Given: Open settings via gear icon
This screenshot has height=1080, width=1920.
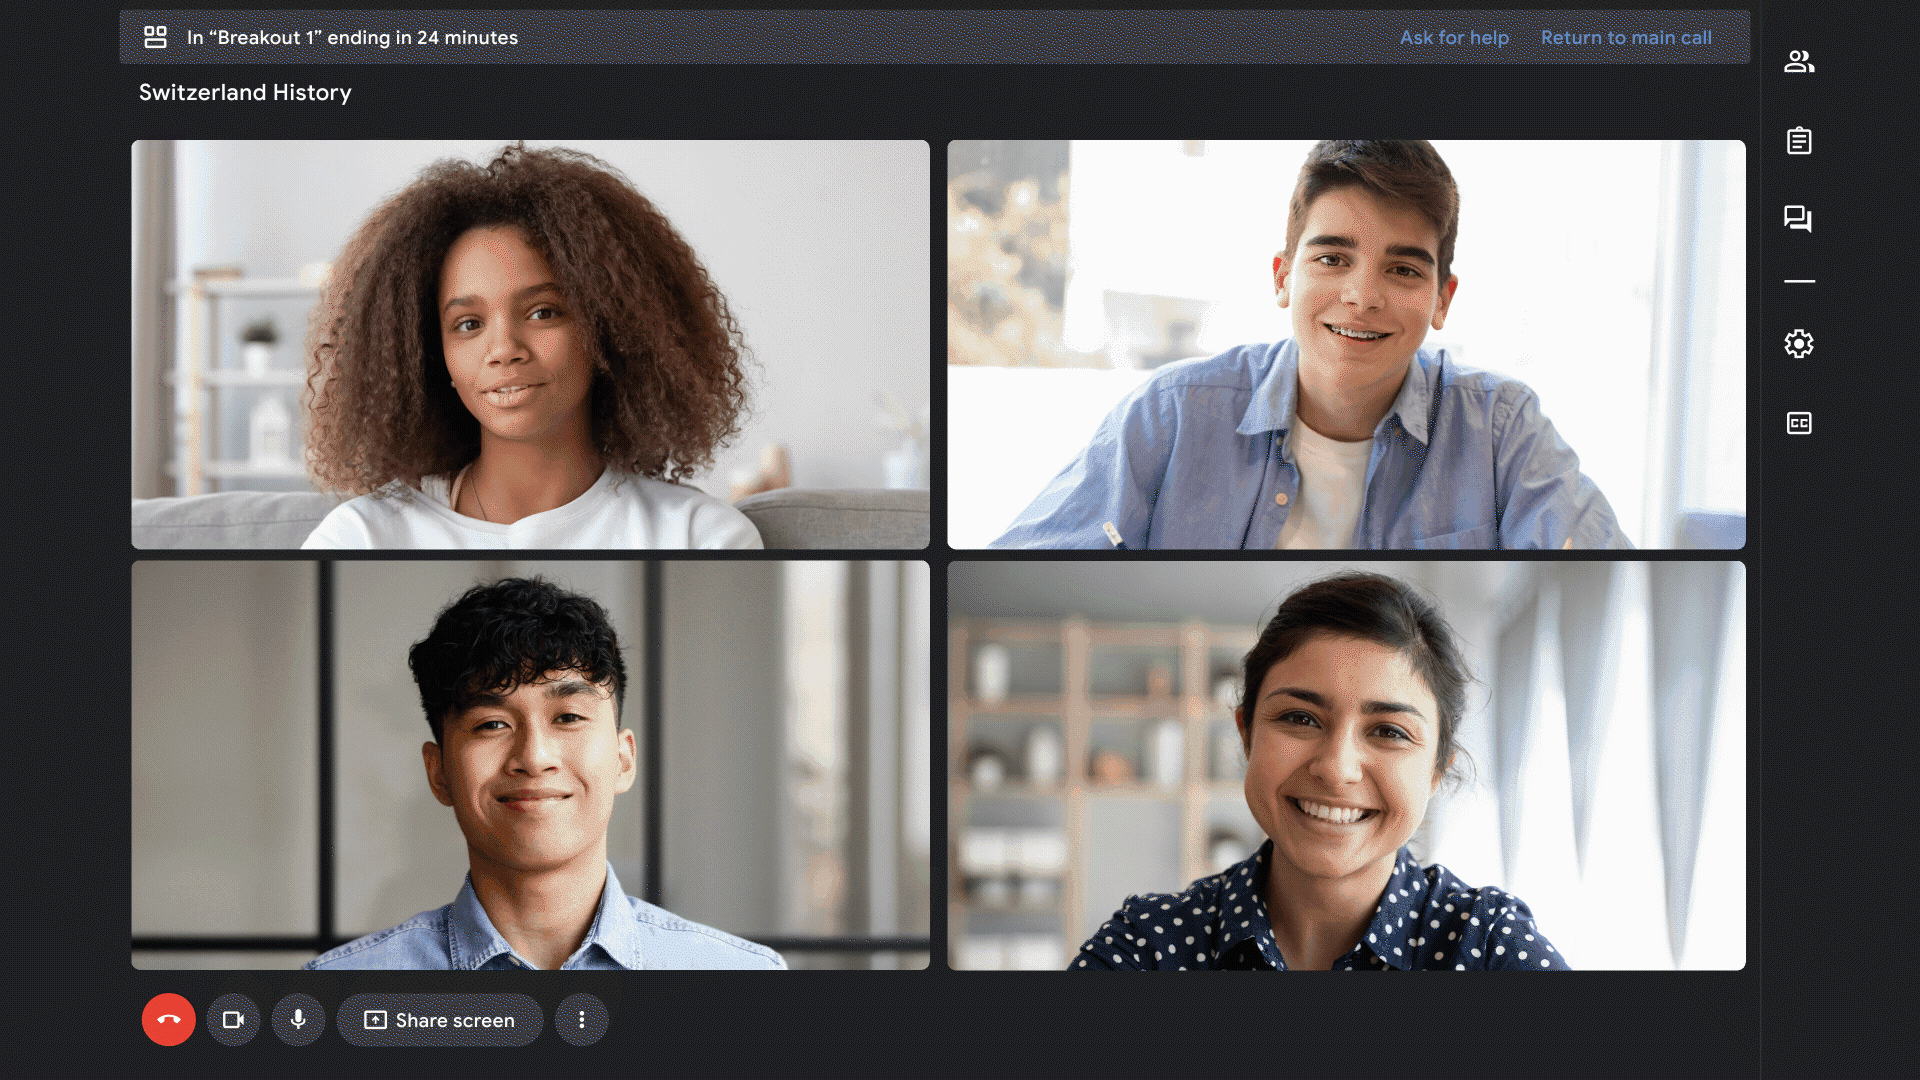Looking at the screenshot, I should pyautogui.click(x=1797, y=343).
